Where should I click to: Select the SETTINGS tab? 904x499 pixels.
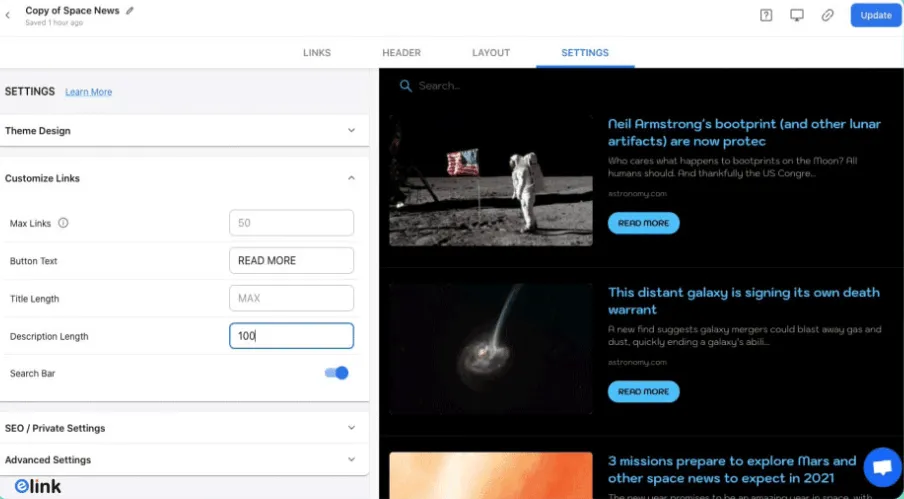[585, 52]
